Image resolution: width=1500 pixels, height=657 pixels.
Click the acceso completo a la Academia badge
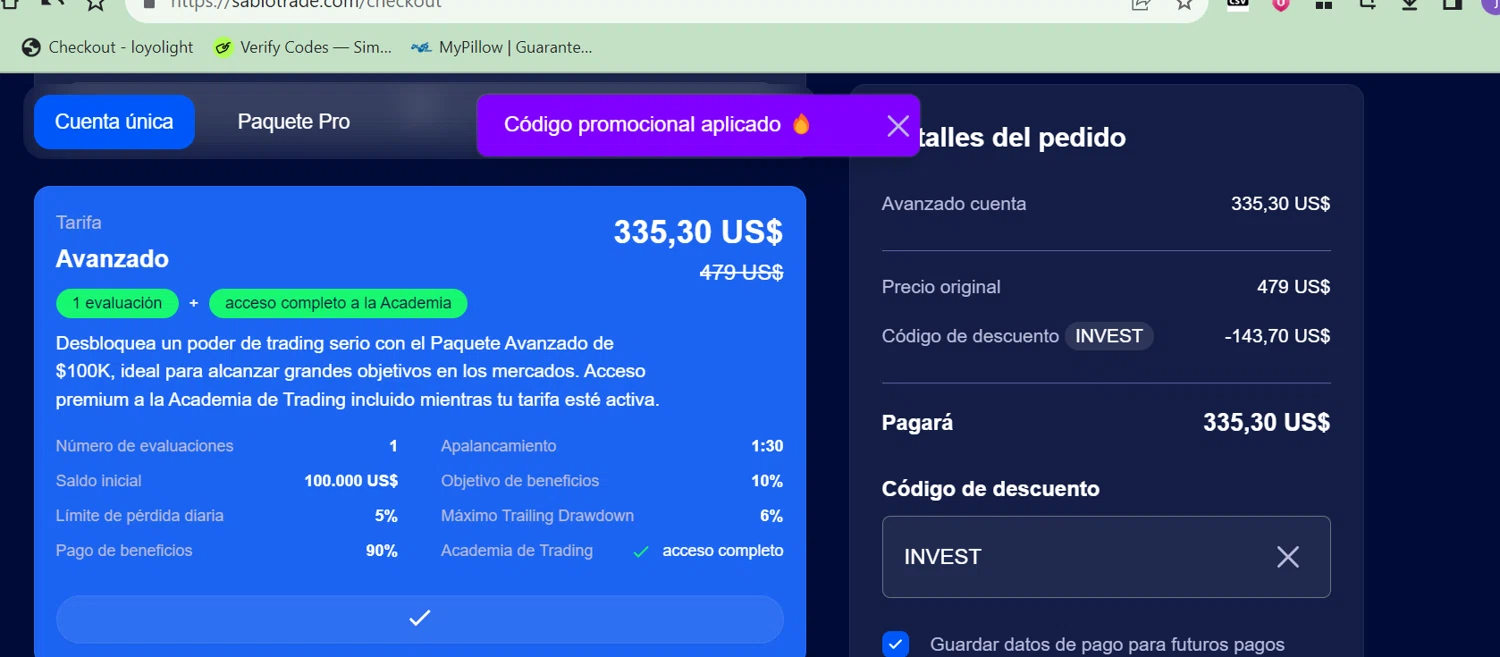pos(338,303)
